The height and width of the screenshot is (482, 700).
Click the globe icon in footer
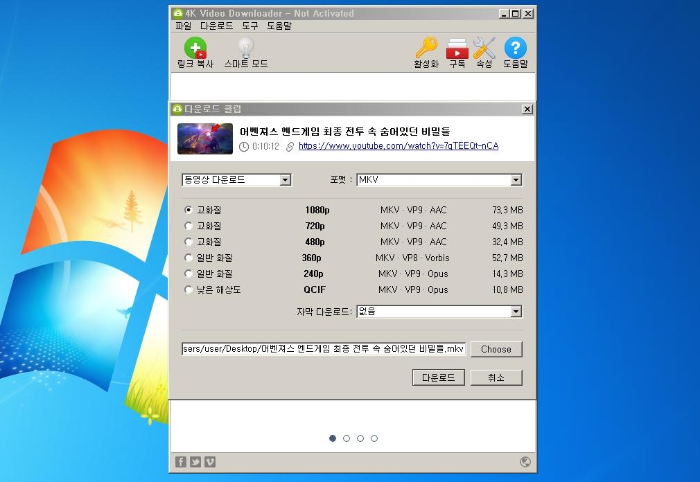click(x=525, y=462)
